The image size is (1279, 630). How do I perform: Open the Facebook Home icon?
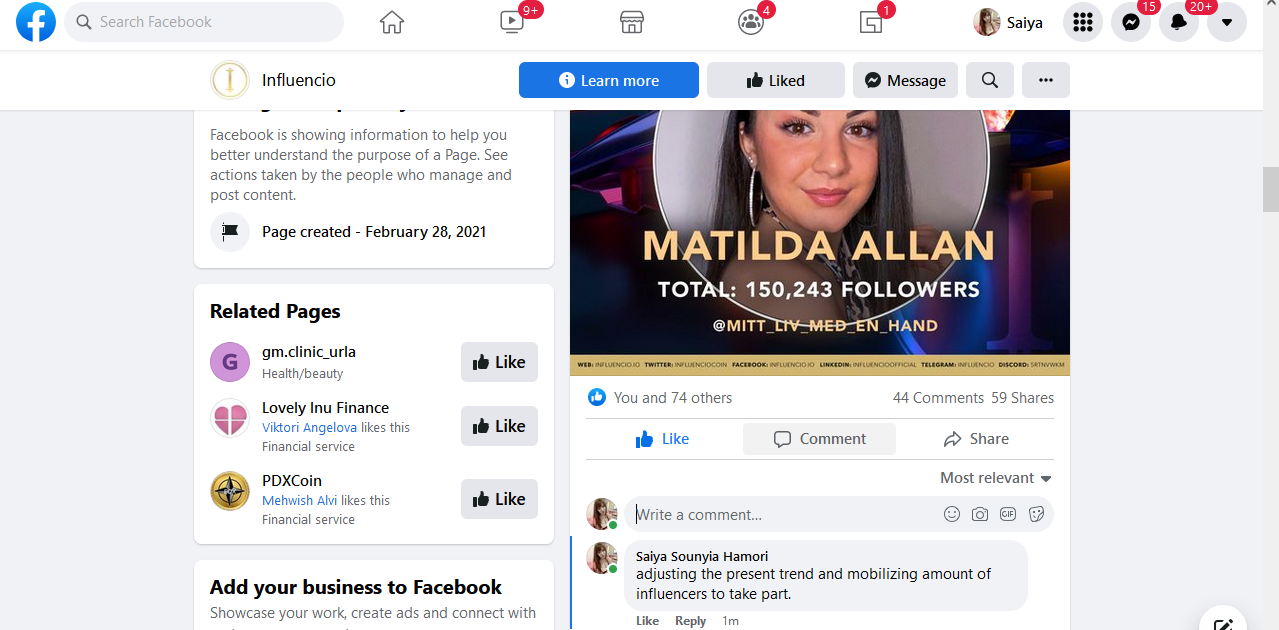[392, 22]
